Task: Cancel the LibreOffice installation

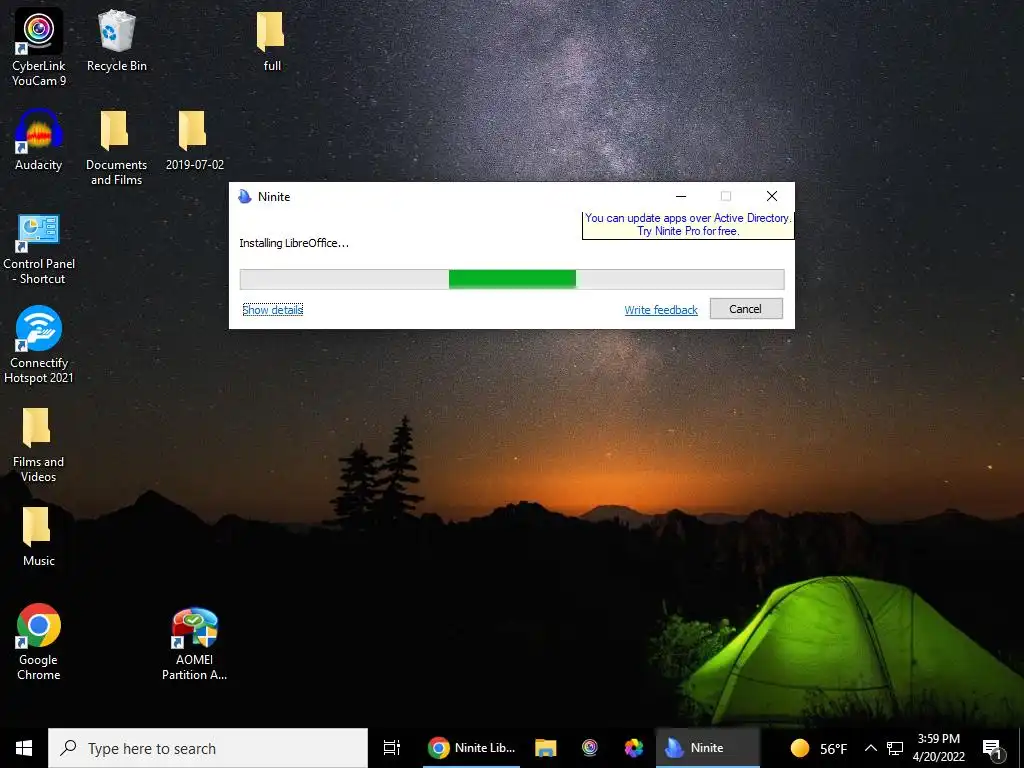Action: pos(746,309)
